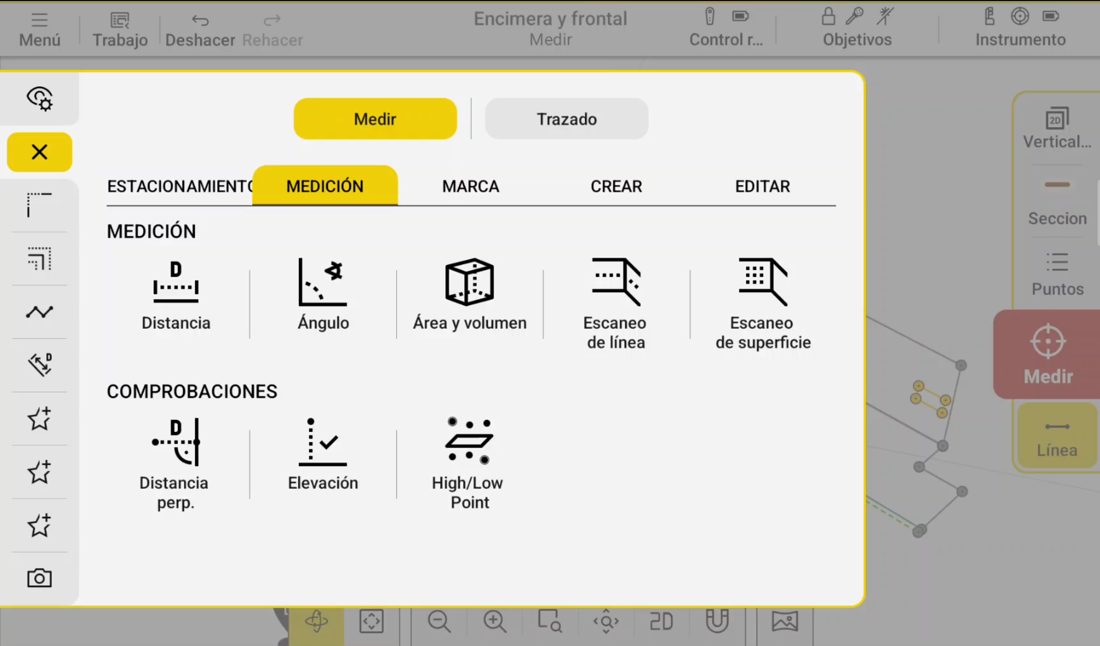Go to the MARCA tab

coord(471,187)
